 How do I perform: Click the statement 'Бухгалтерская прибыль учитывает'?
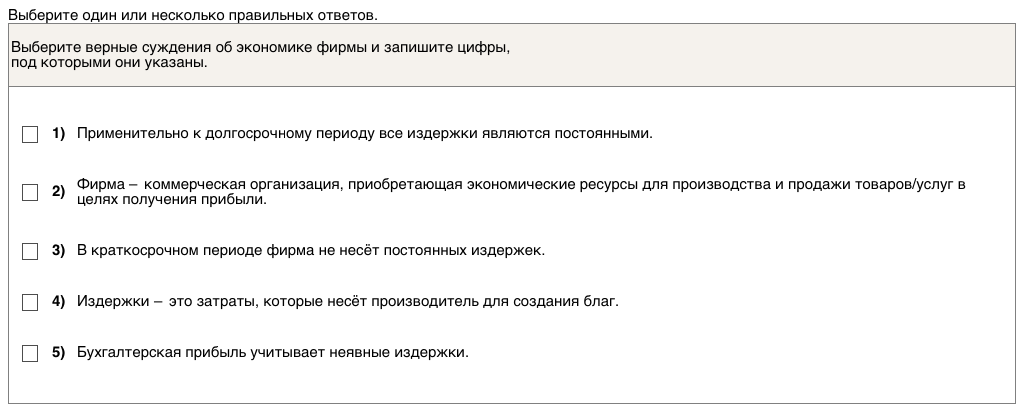click(272, 353)
